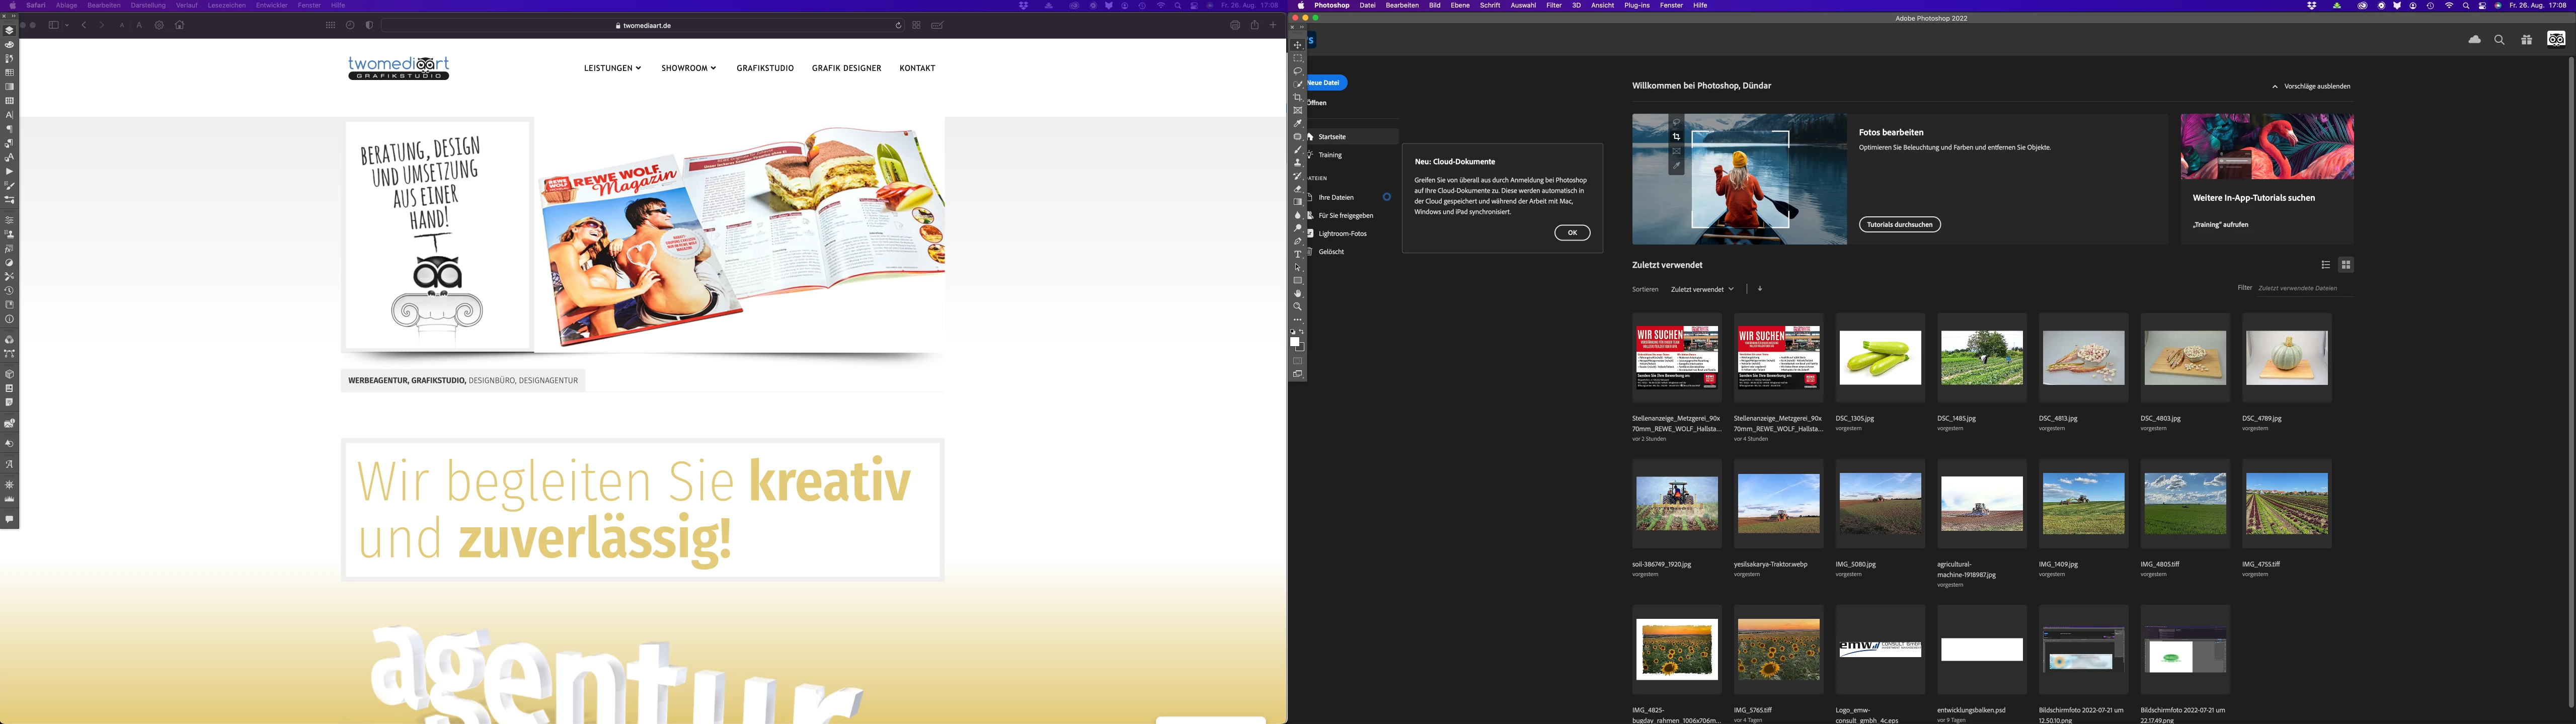Click Tutorials durchsuchen button
This screenshot has height=724, width=2576.
point(1899,225)
